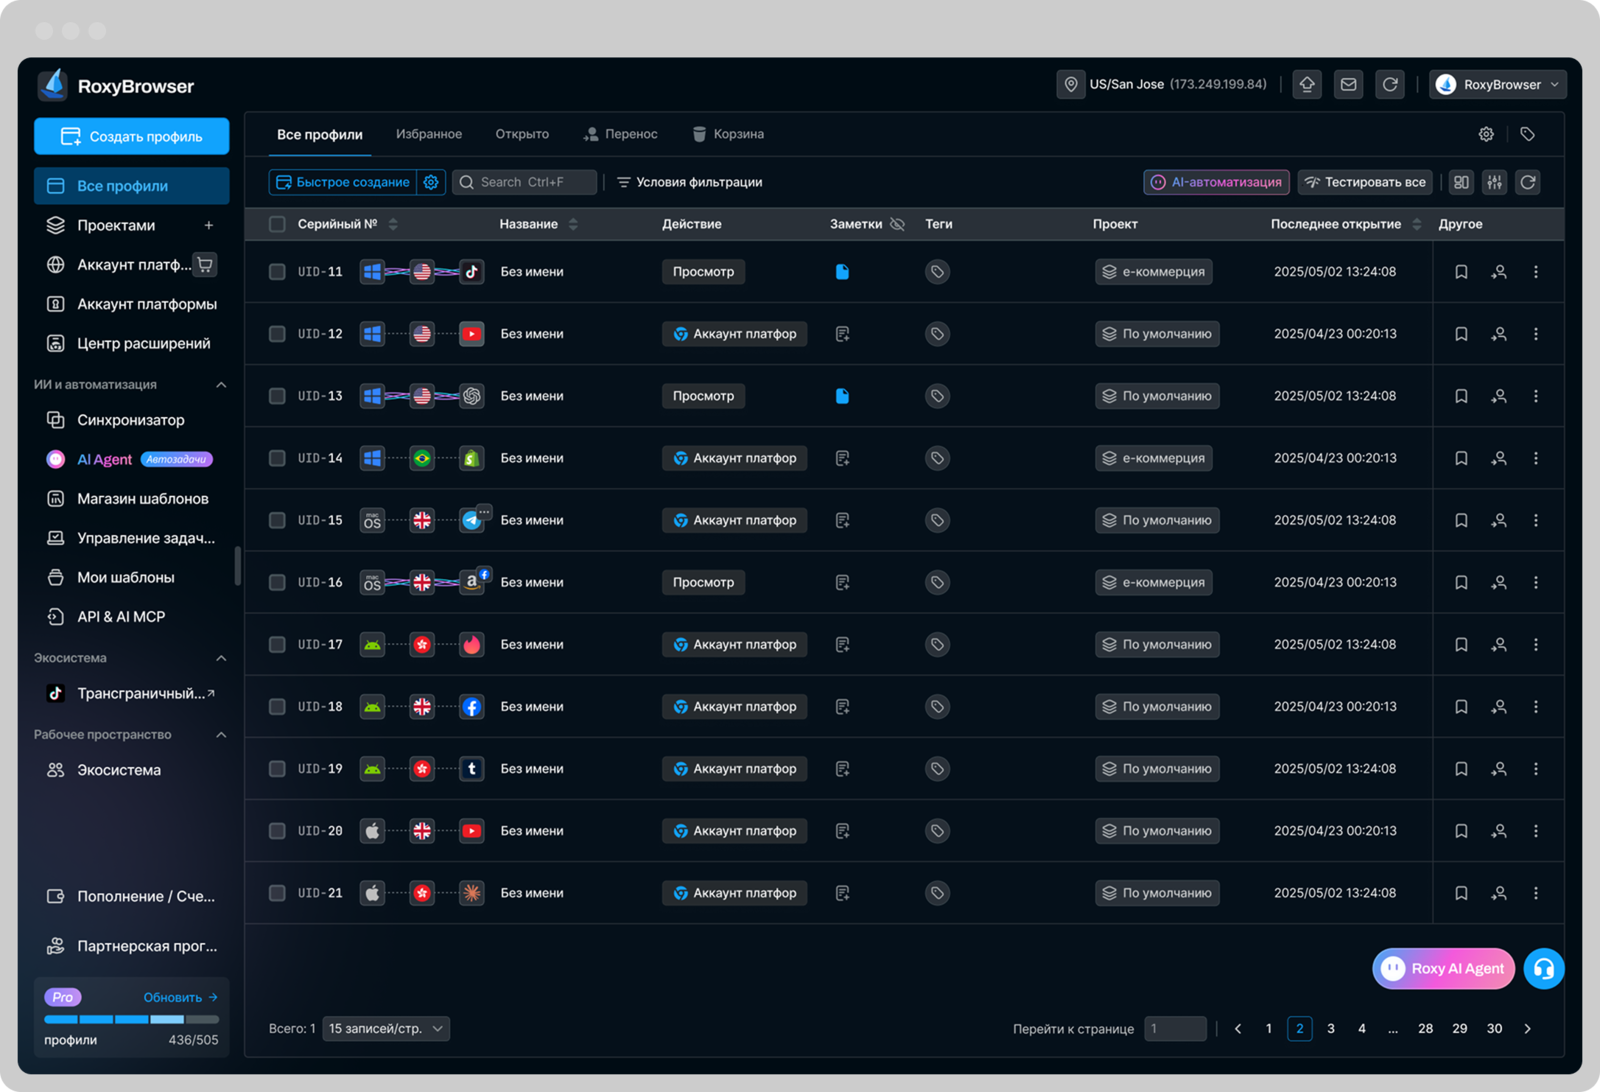The width and height of the screenshot is (1600, 1092).
Task: Click the Search field
Action: (x=524, y=182)
